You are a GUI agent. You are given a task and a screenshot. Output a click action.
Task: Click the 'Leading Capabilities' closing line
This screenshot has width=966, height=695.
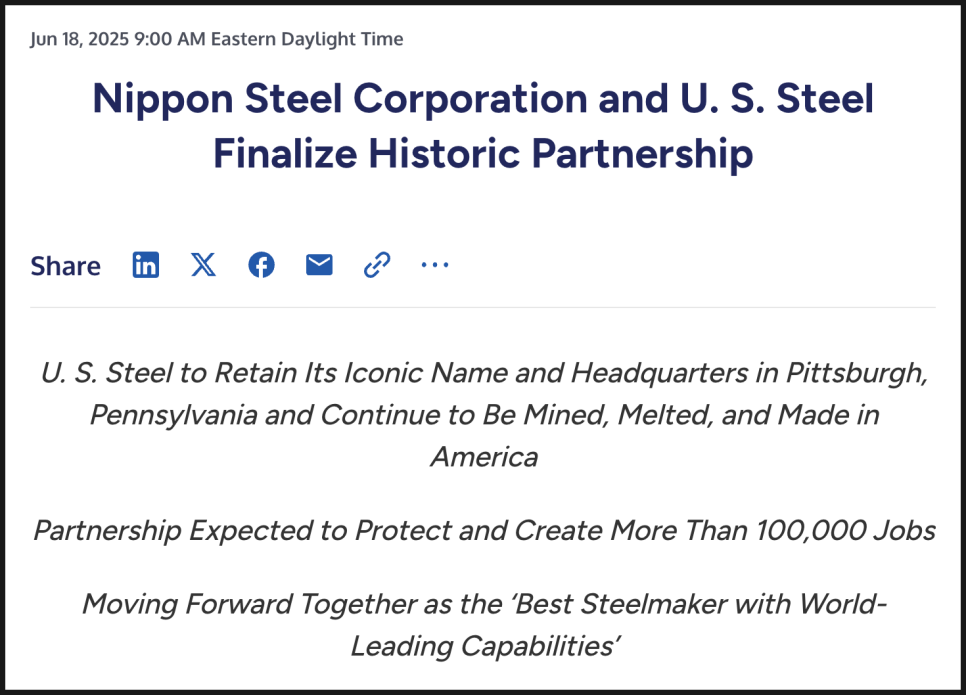pyautogui.click(x=484, y=646)
